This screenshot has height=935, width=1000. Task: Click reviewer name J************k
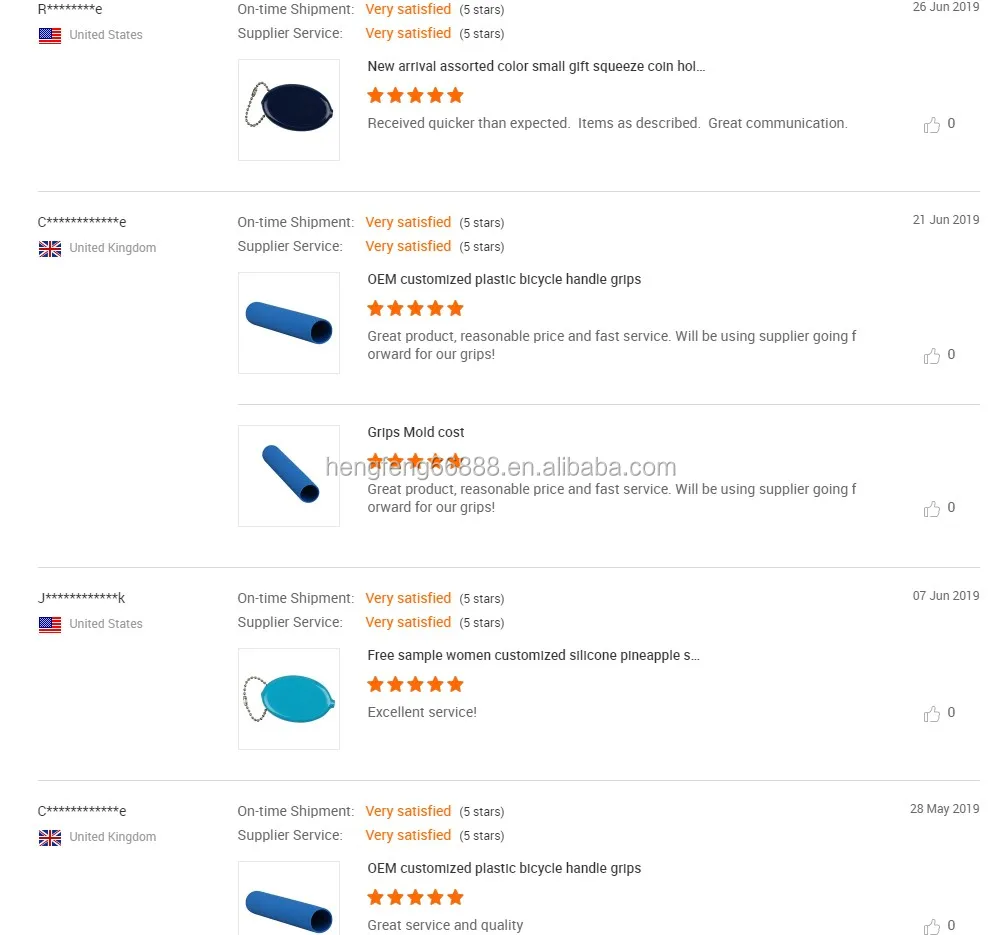click(81, 599)
